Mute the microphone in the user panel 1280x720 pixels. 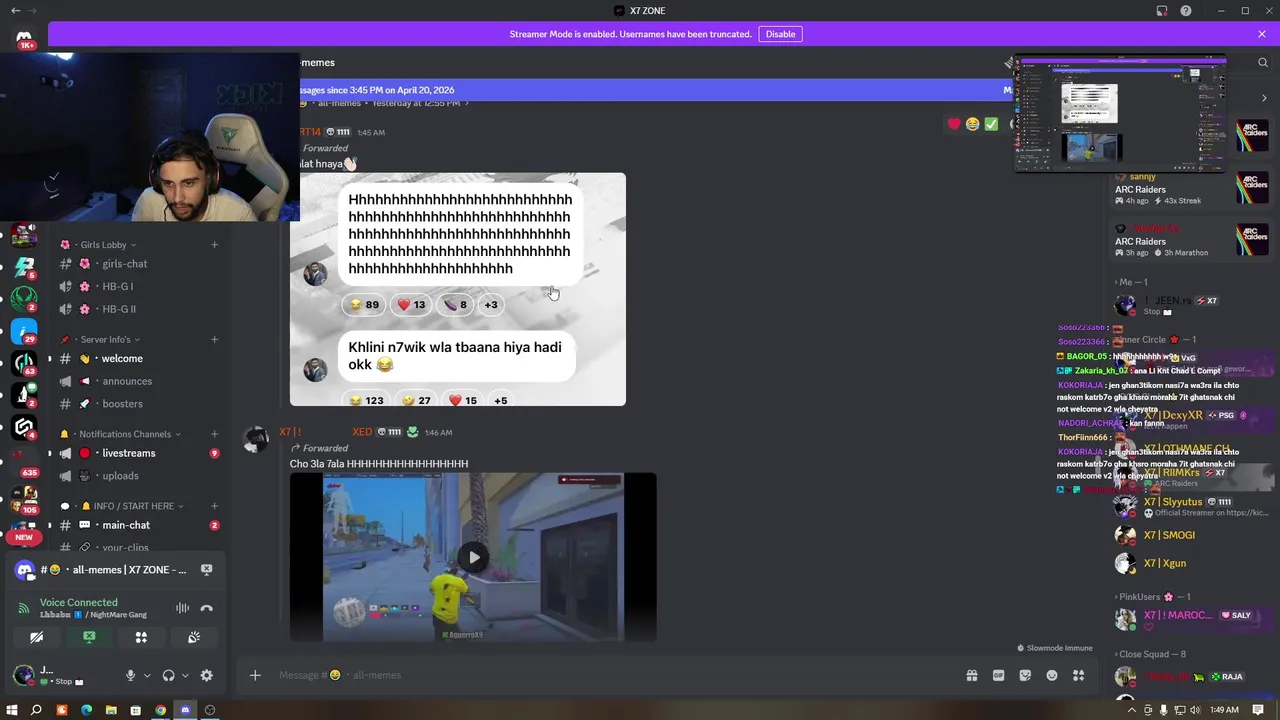point(130,675)
